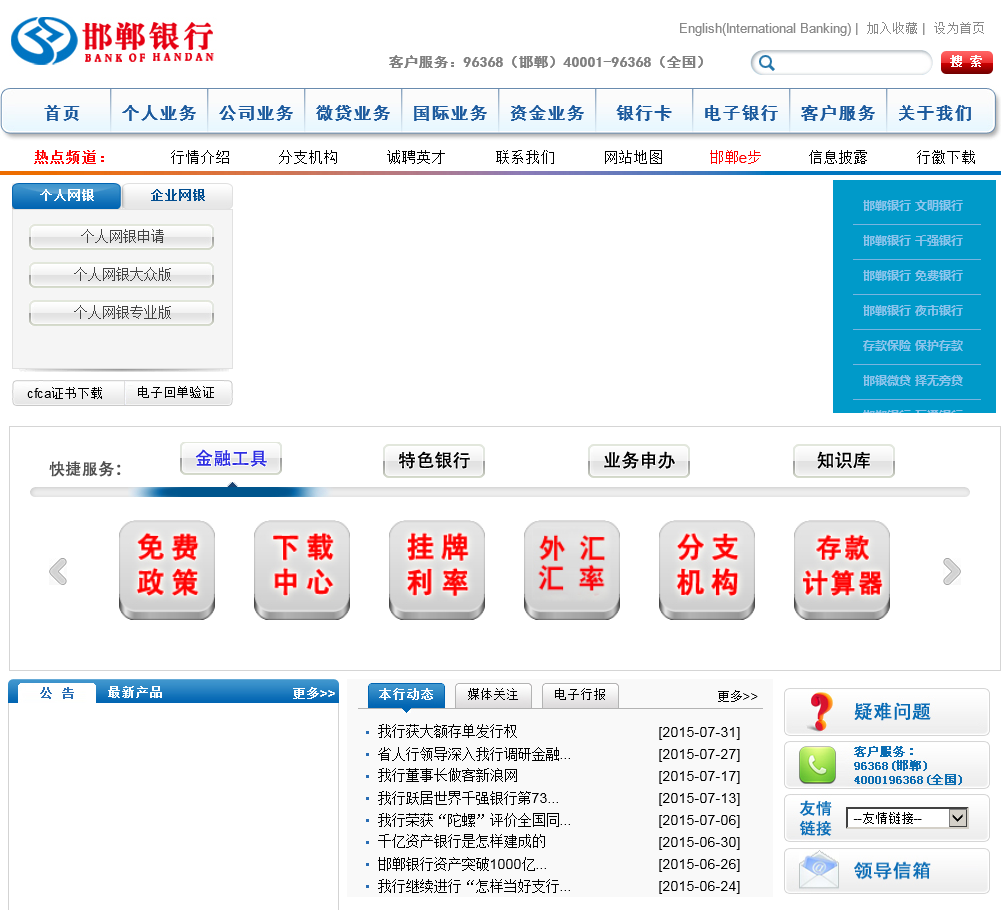Open 行徽下载 hot channel link
The image size is (1001, 910).
946,157
